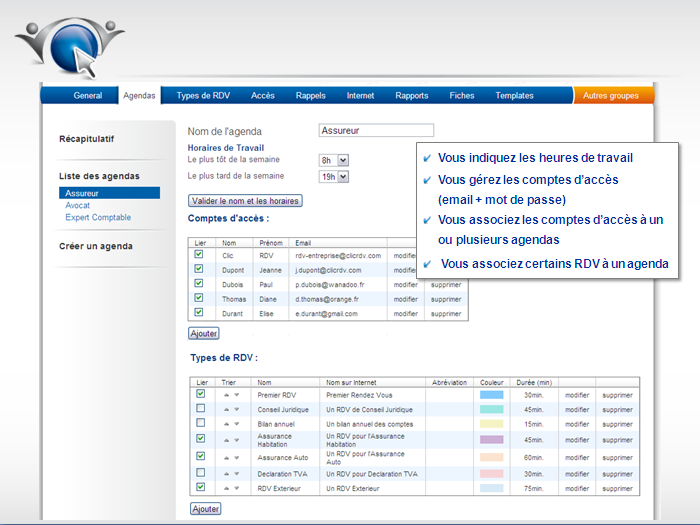Click the clicRDV logo
700x525 pixels.
pyautogui.click(x=69, y=48)
